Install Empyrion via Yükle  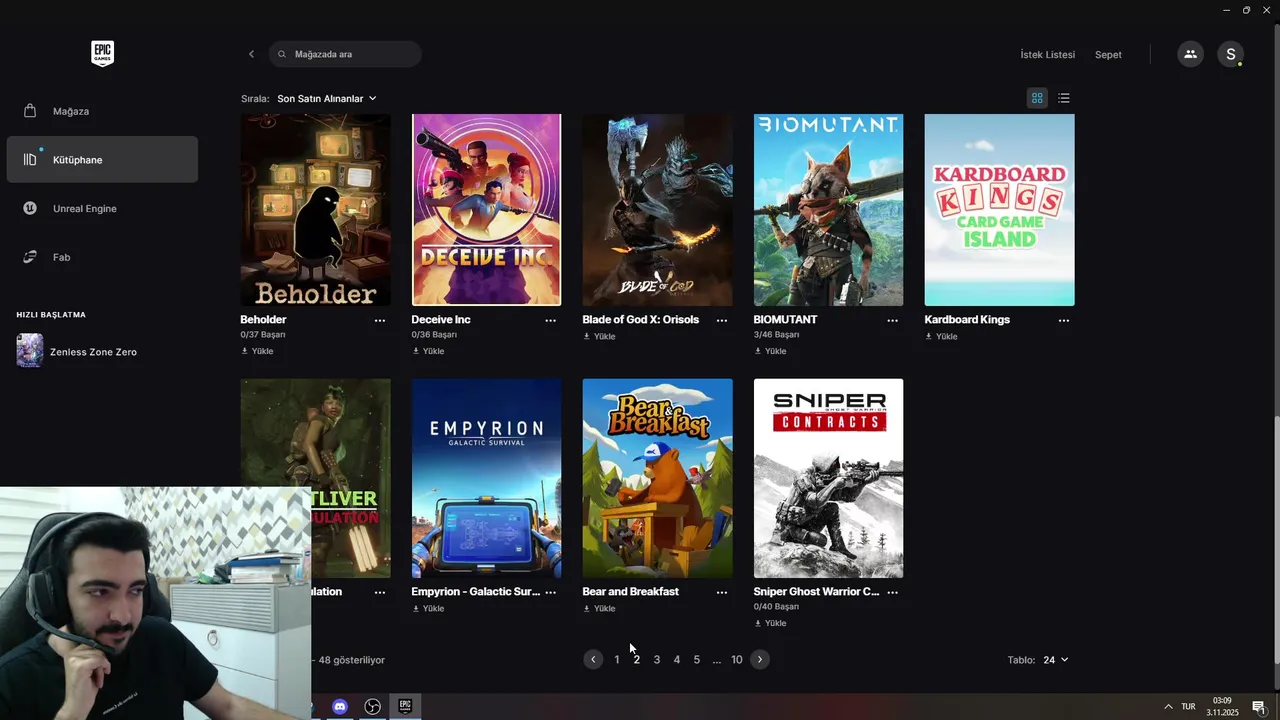tap(428, 608)
